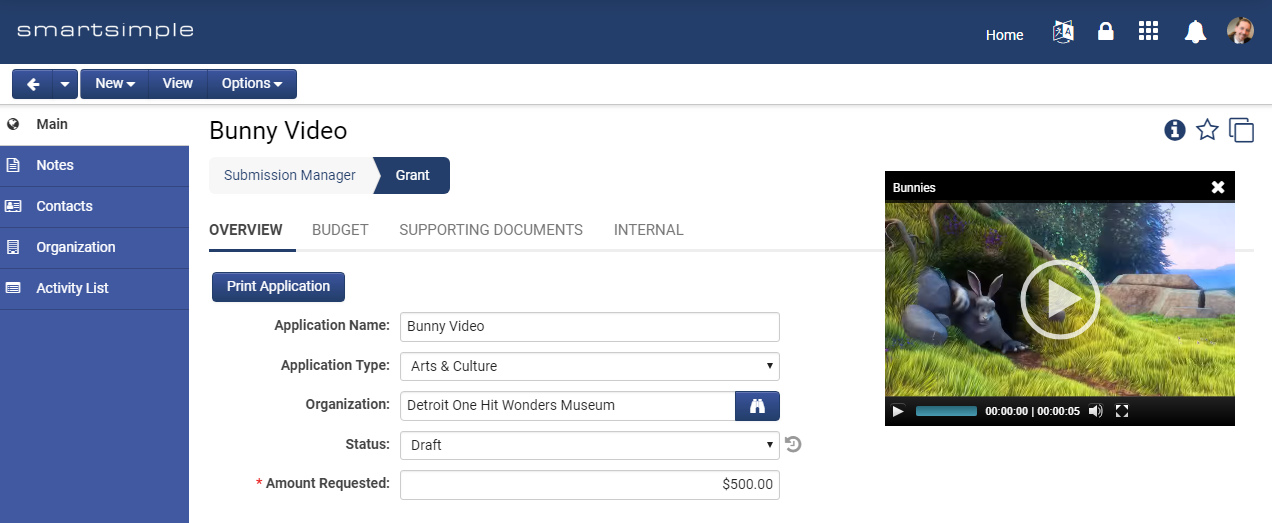Click the Bunnies video title text
This screenshot has width=1272, height=523.
click(x=914, y=188)
